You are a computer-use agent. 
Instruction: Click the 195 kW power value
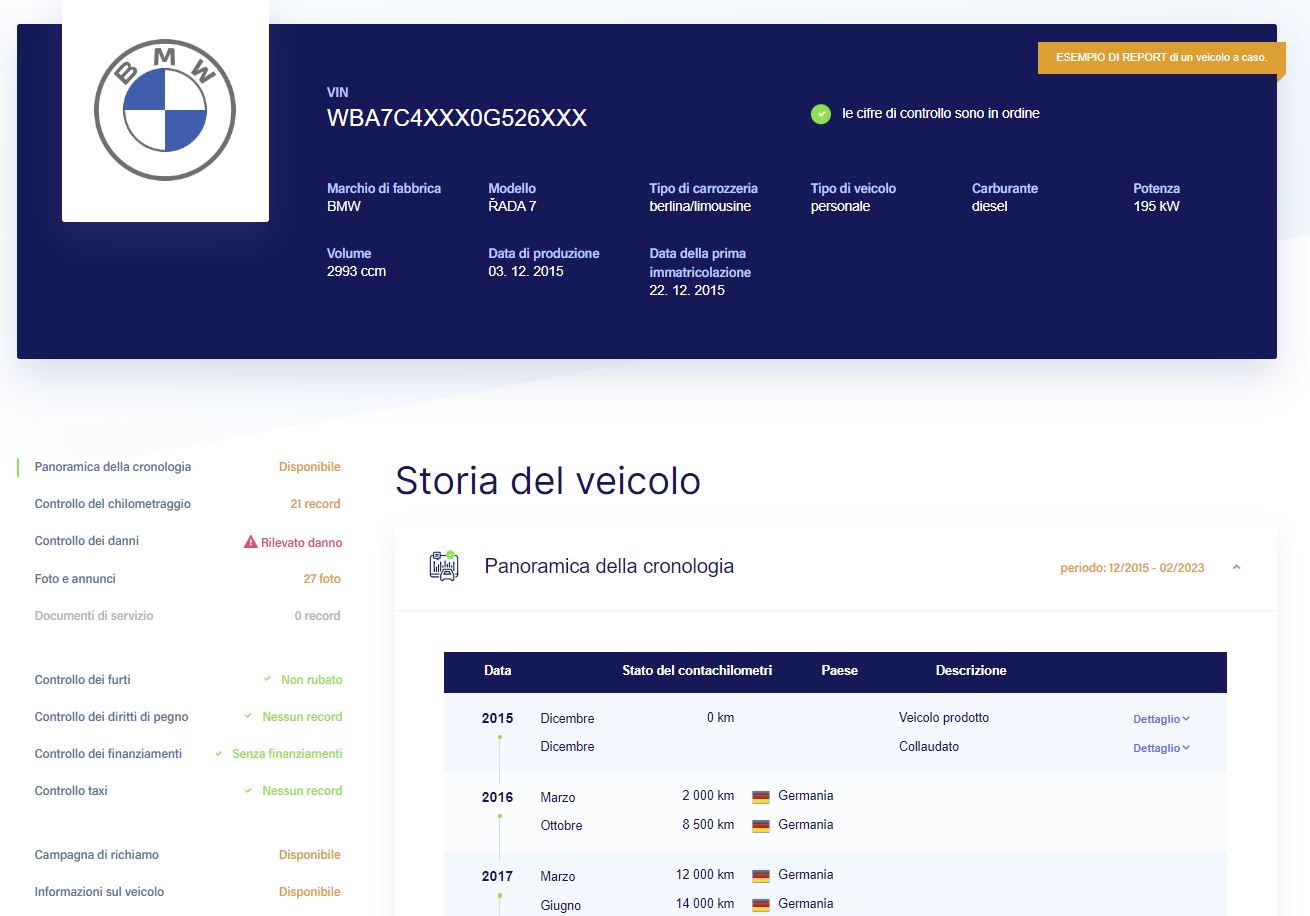(x=1157, y=207)
